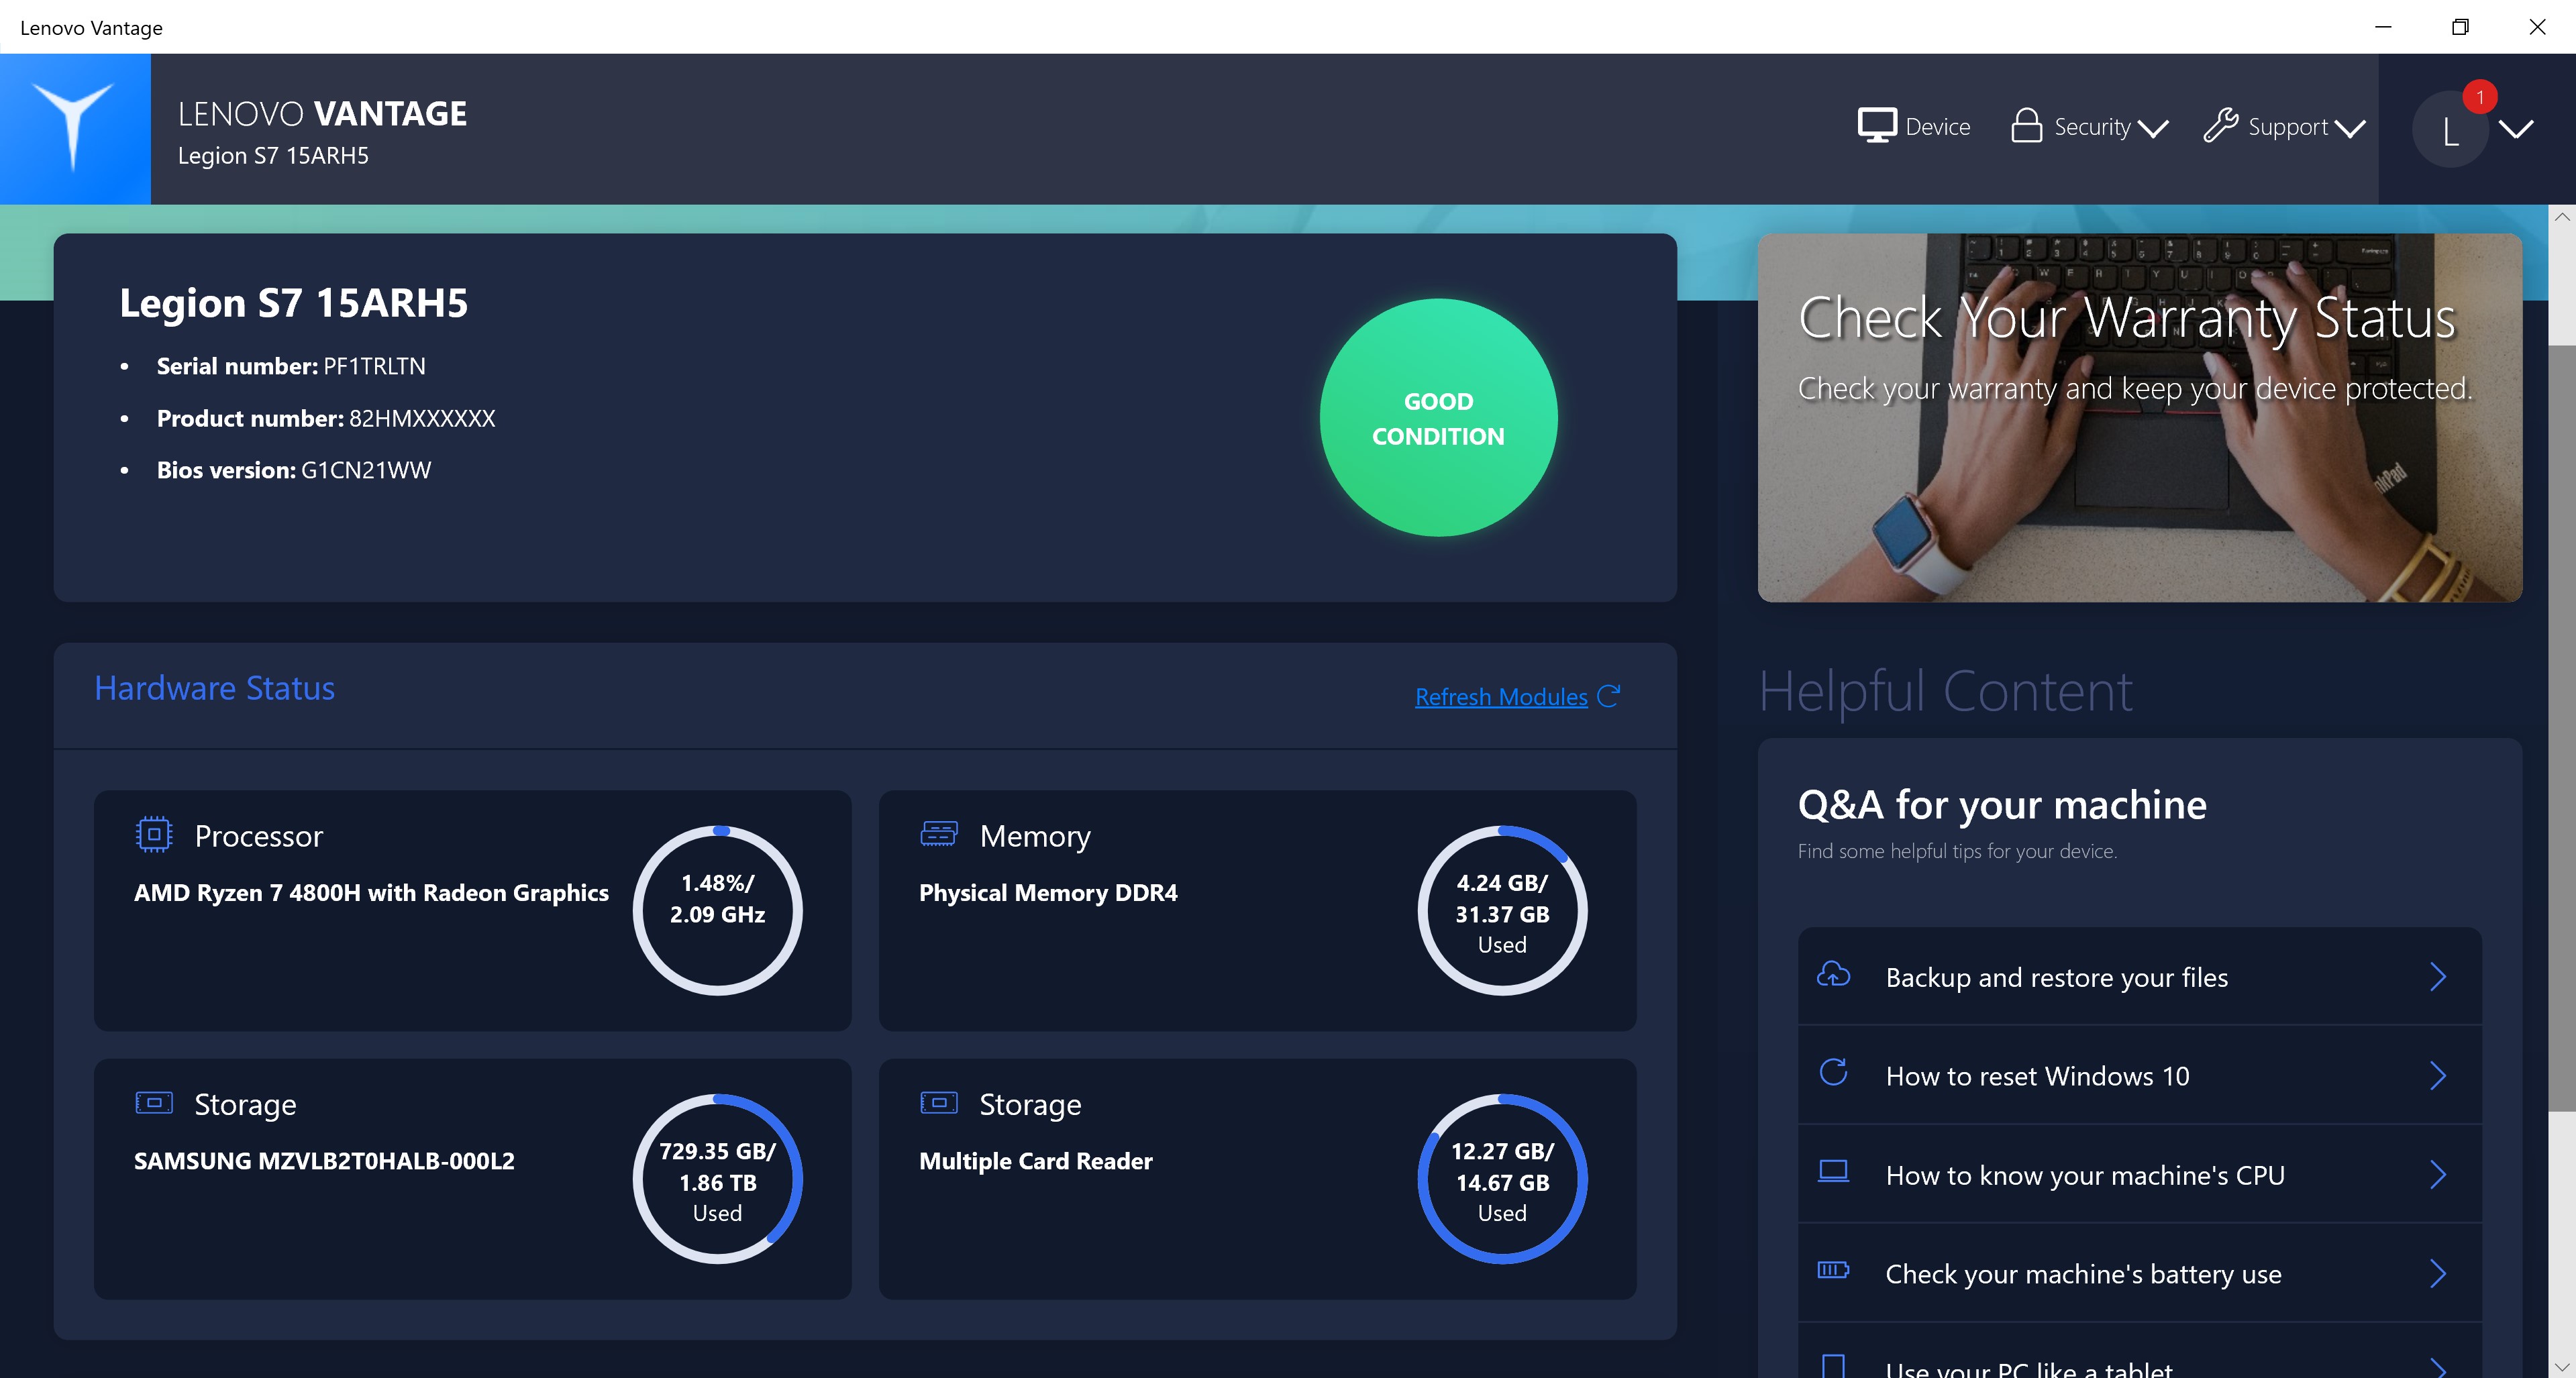Click the vertical scrollbar thumb
2576x1378 pixels.
2563,727
